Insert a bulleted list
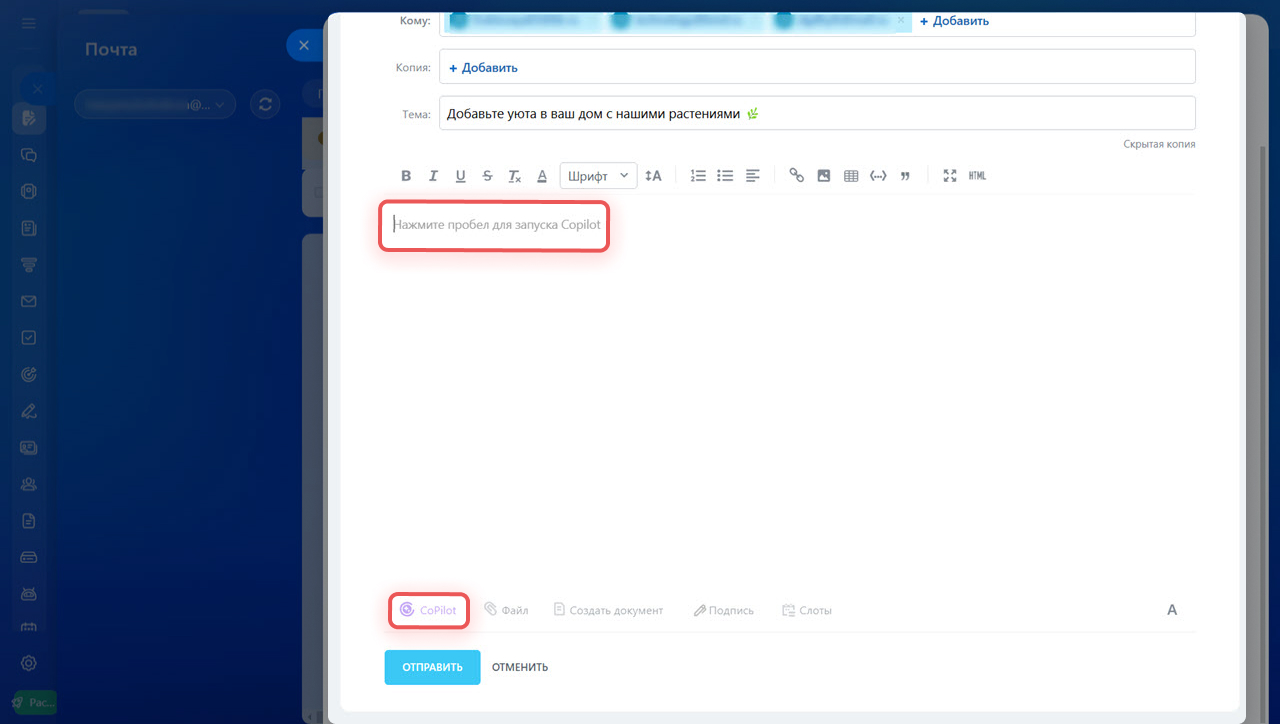This screenshot has height=724, width=1280. click(725, 176)
